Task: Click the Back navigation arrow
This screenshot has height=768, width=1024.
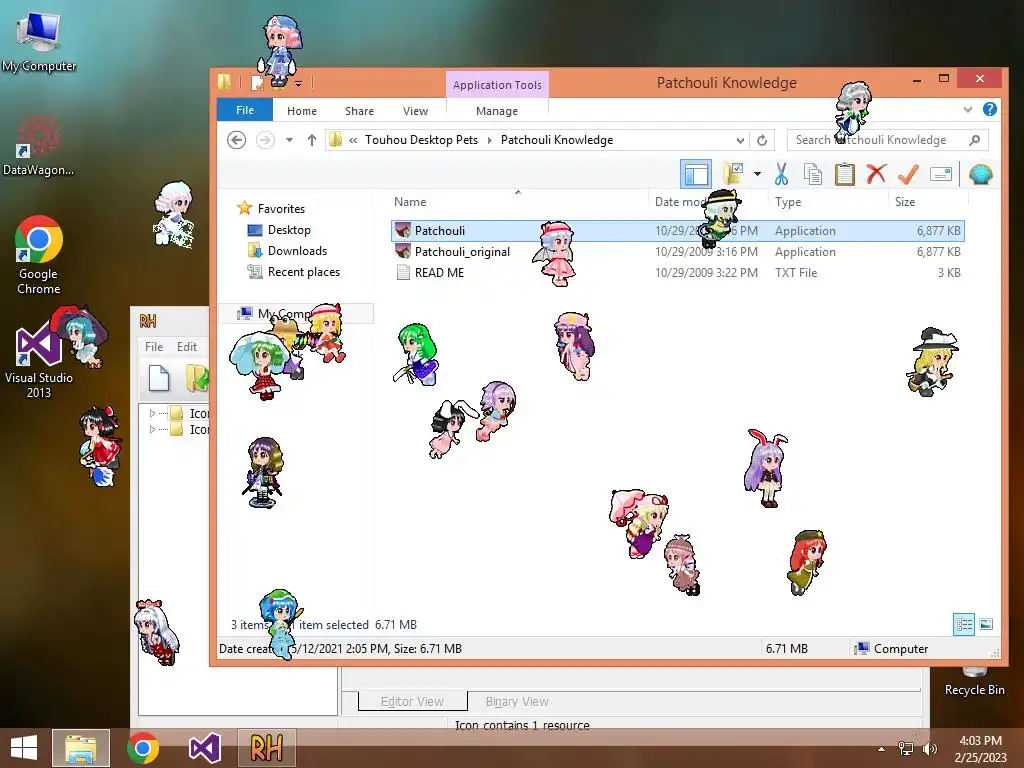Action: [236, 140]
